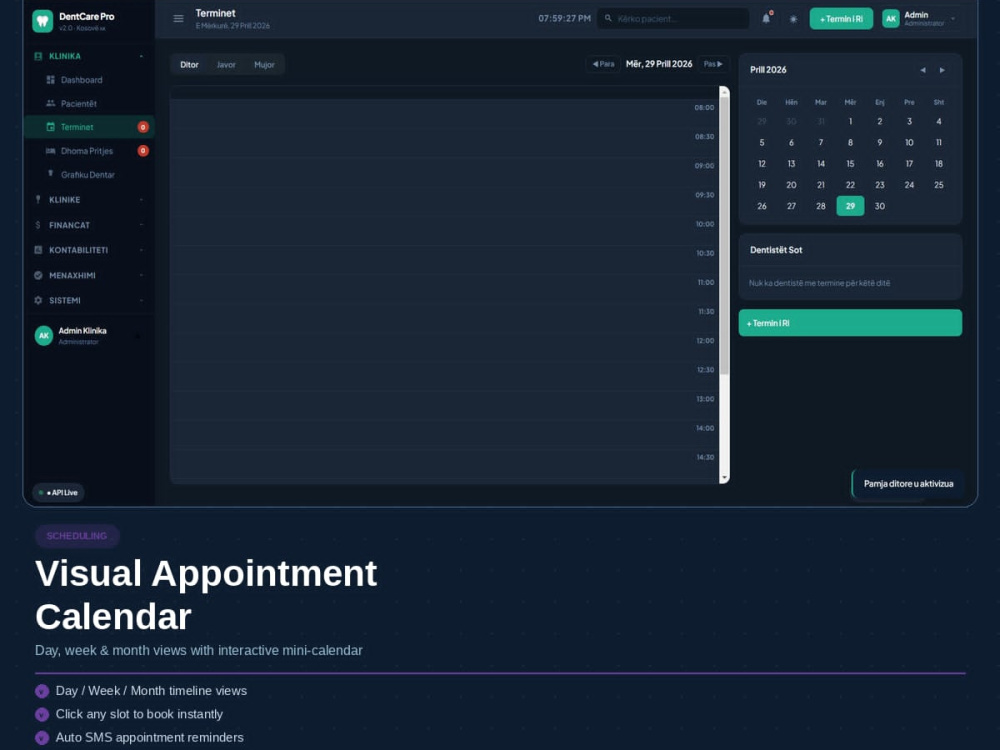The width and height of the screenshot is (1000, 750).
Task: Click the 'Dentistët Sot' heading
Action: pyautogui.click(x=776, y=250)
